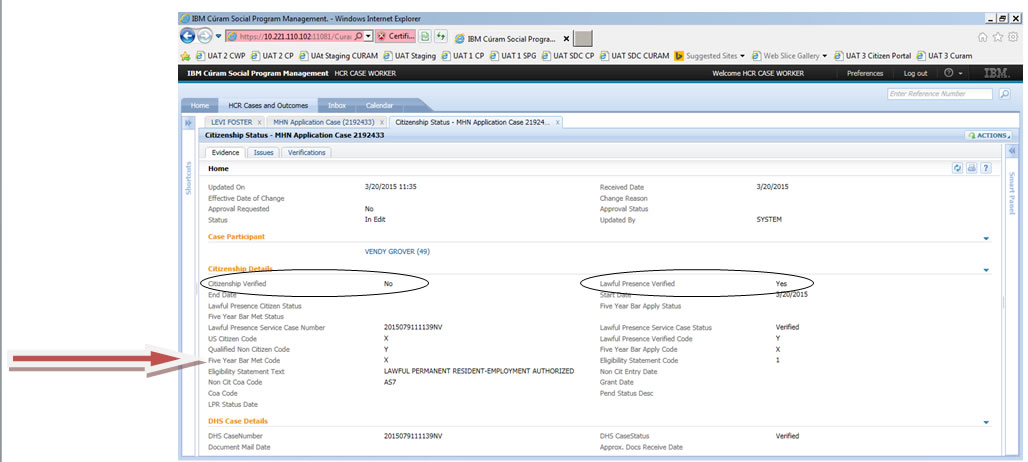Switch to the Issues tab

click(x=264, y=153)
